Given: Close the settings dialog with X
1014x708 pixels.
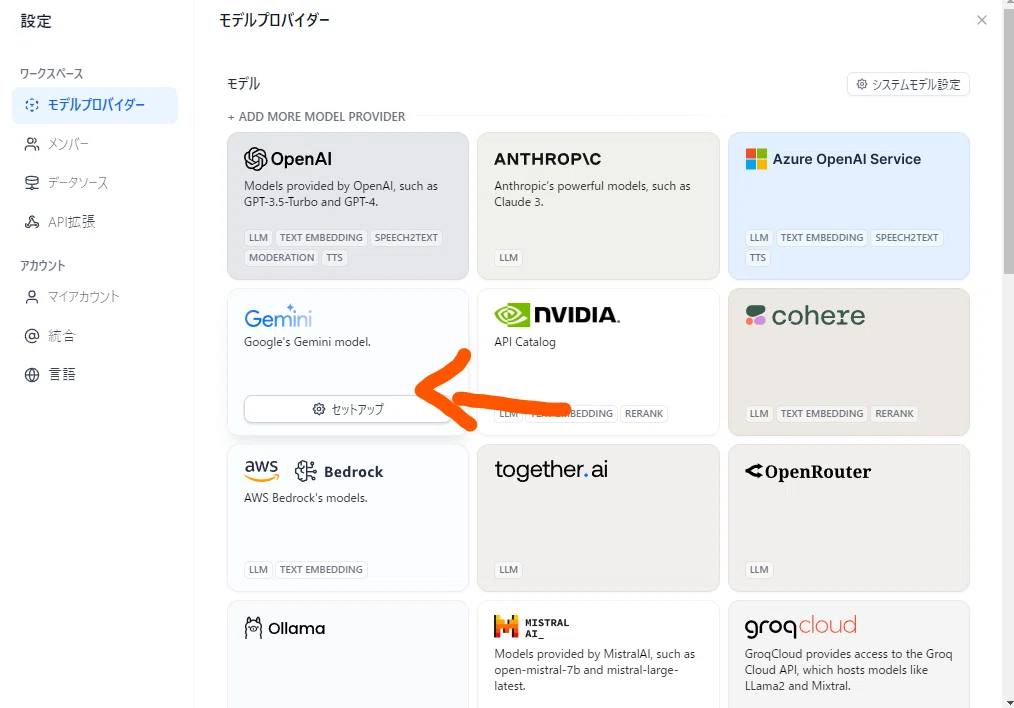Looking at the screenshot, I should coord(982,20).
